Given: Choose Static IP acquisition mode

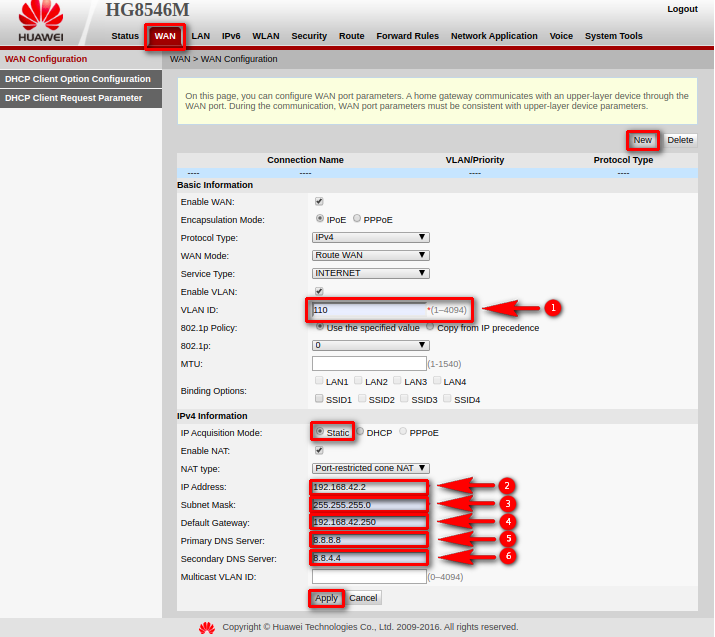Looking at the screenshot, I should pos(320,432).
